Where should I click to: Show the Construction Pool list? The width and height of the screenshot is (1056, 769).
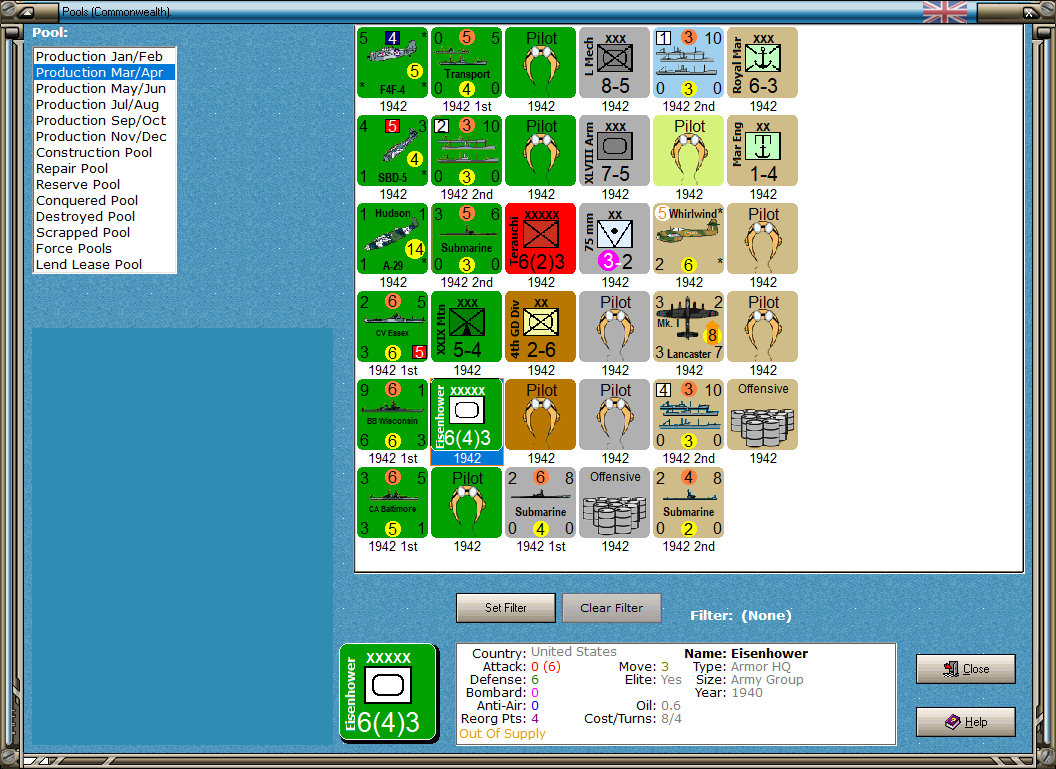coord(104,152)
